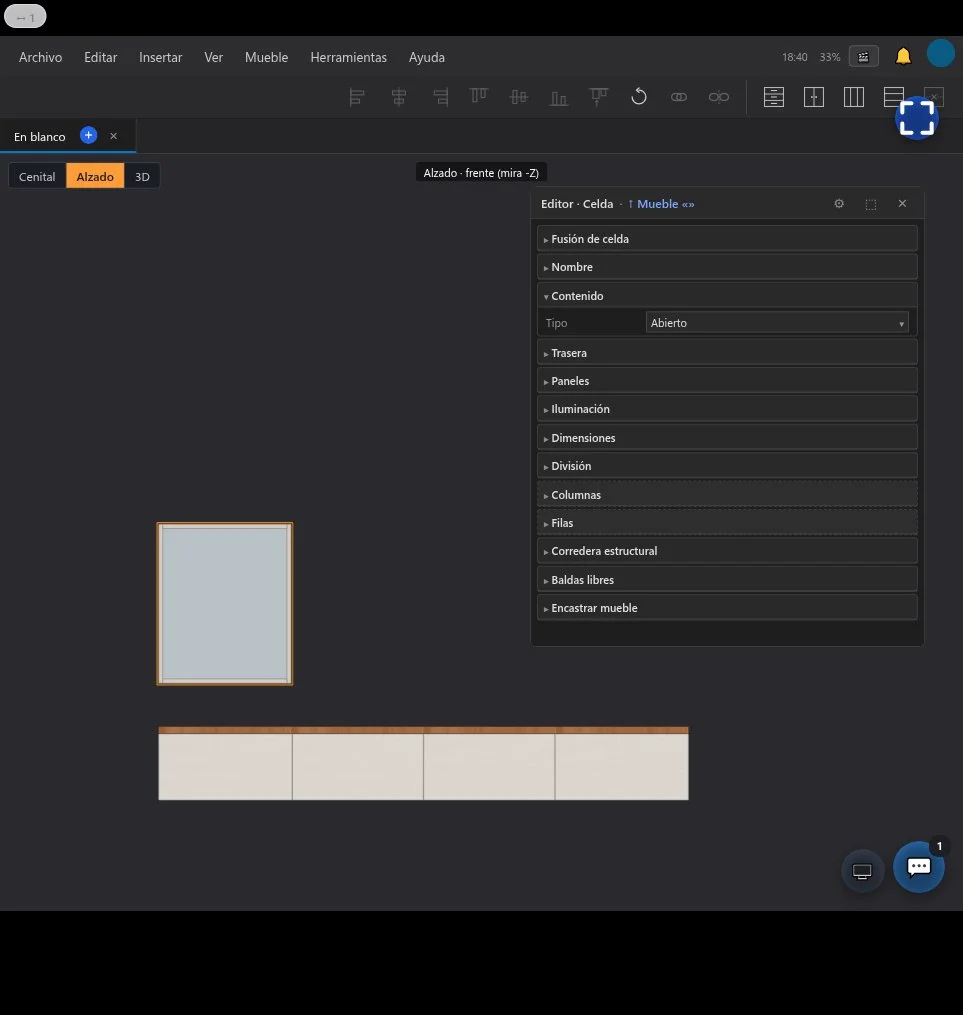Click the drawer cabinet icon in toolbar
Screen dimensions: 963x1015
(x=773, y=97)
